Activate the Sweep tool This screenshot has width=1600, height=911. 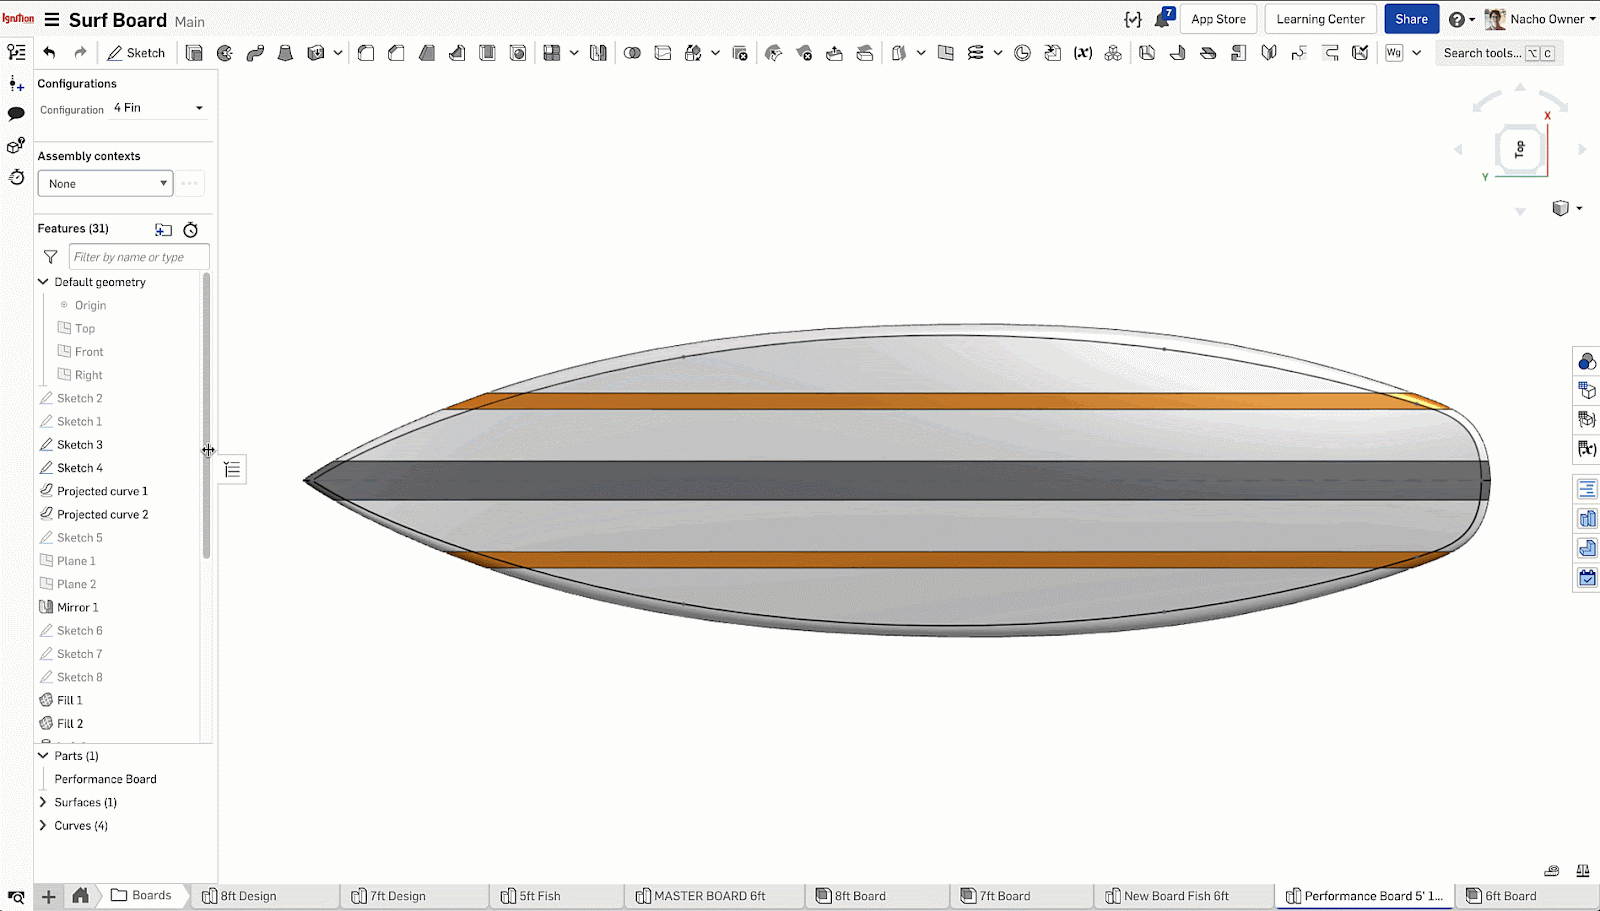click(x=255, y=53)
